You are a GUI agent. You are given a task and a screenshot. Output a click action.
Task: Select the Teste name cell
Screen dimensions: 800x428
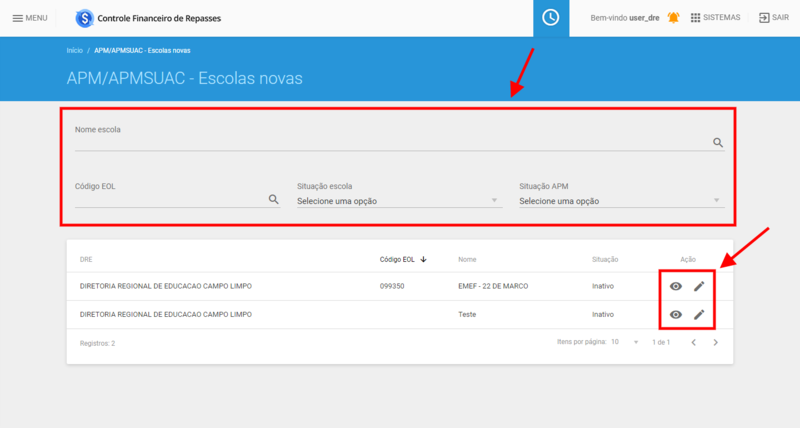coord(467,315)
